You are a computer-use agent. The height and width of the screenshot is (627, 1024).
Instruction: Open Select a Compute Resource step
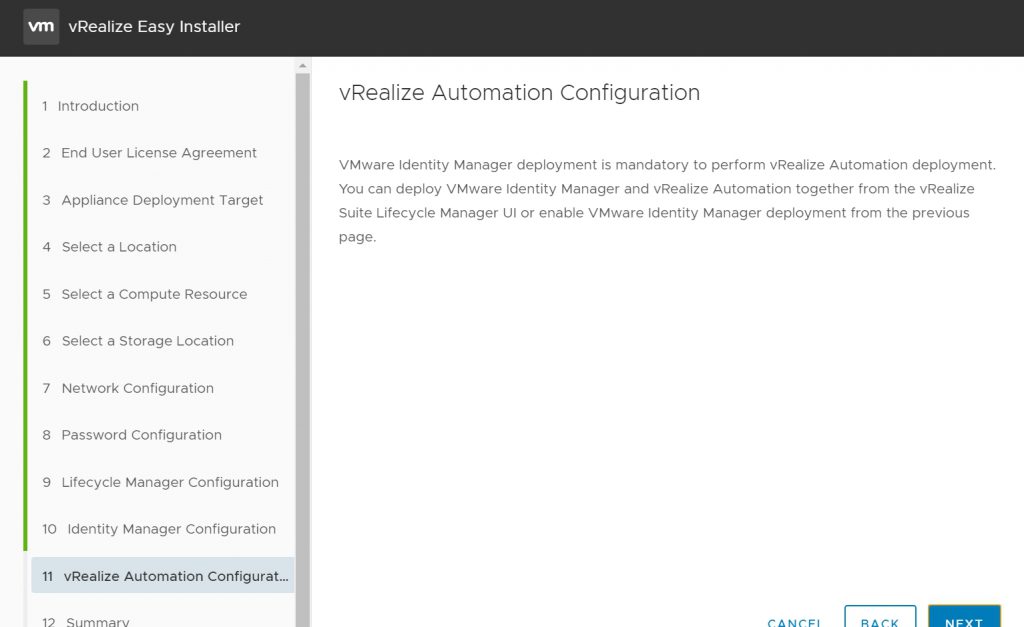[x=145, y=294]
